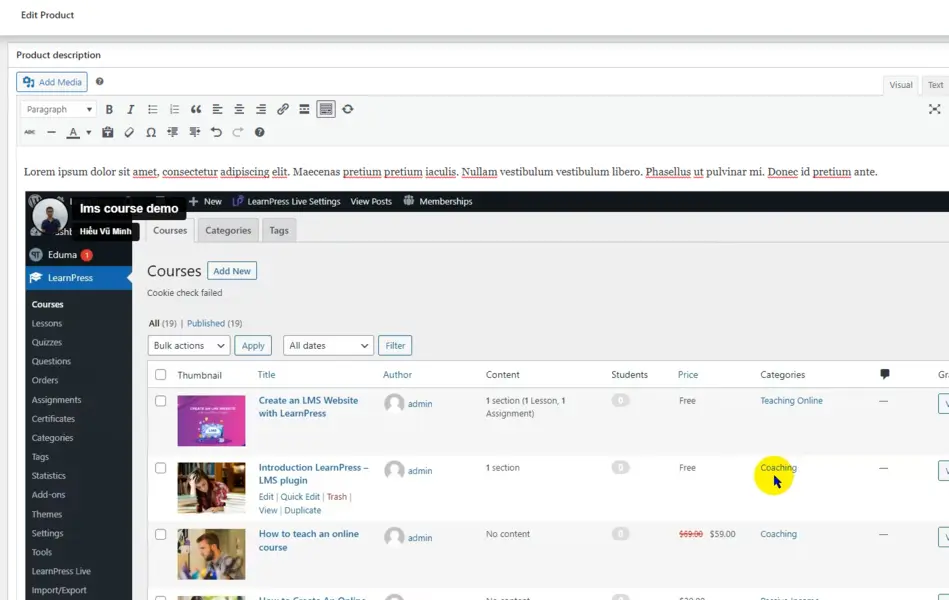Click the insert/edit link icon
The width and height of the screenshot is (949, 600).
283,109
